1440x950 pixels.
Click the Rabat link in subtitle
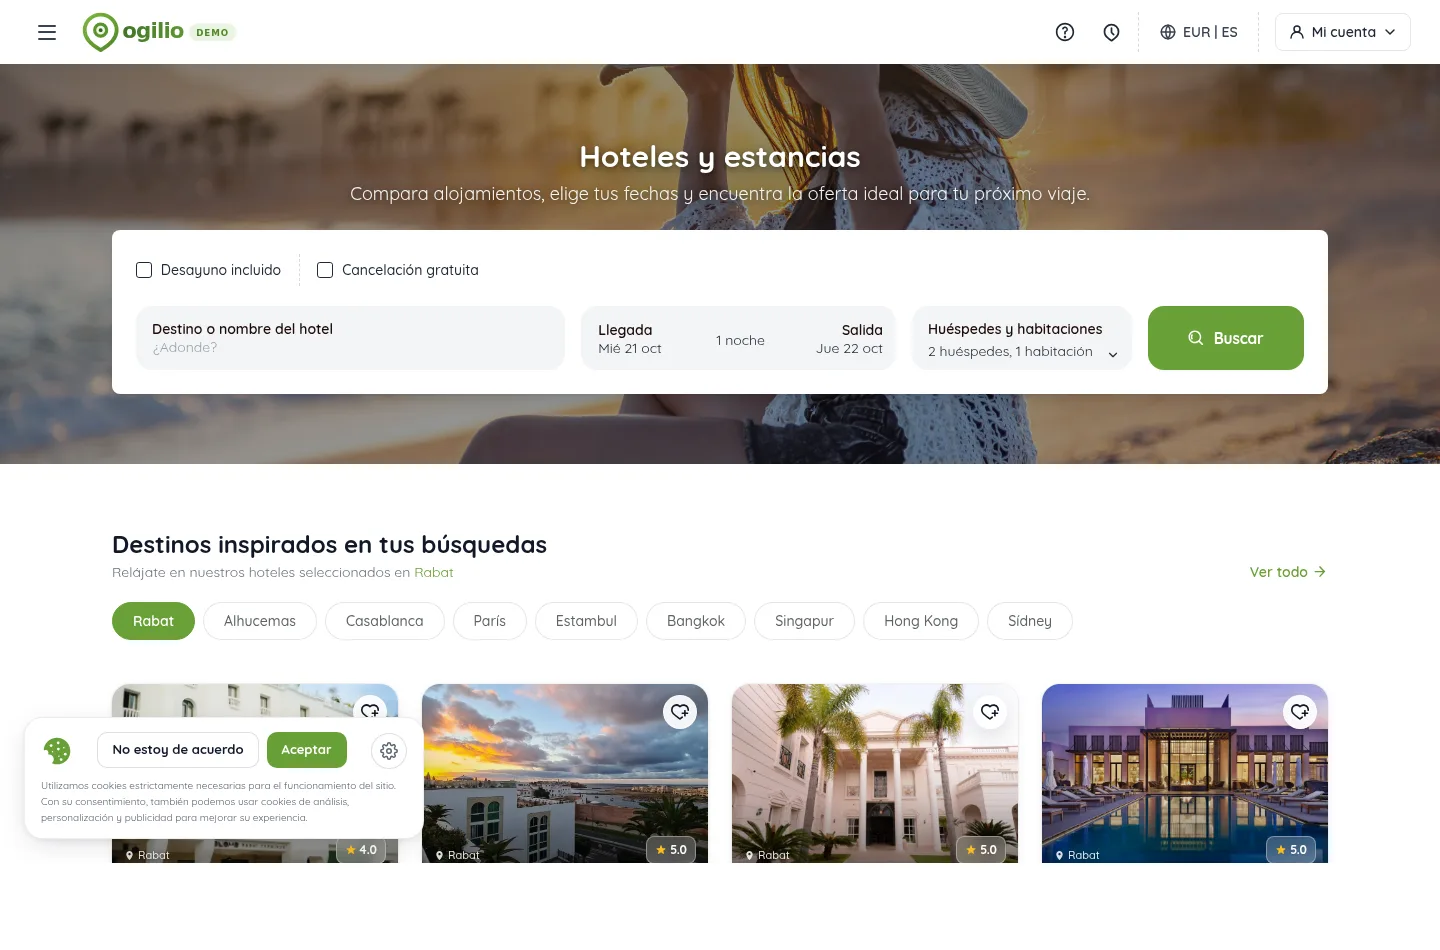(434, 573)
